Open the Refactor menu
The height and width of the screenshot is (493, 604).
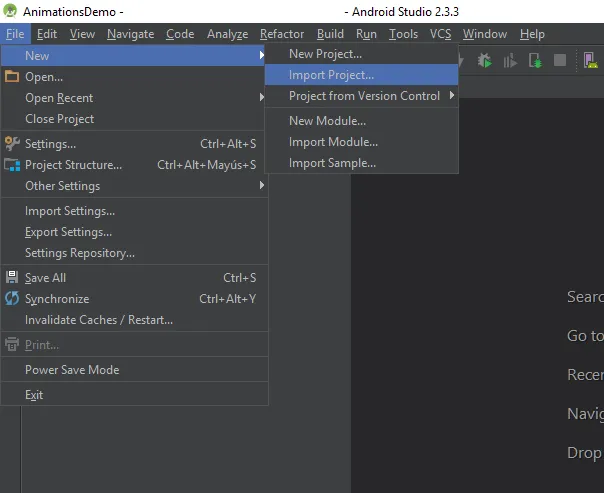coord(282,34)
